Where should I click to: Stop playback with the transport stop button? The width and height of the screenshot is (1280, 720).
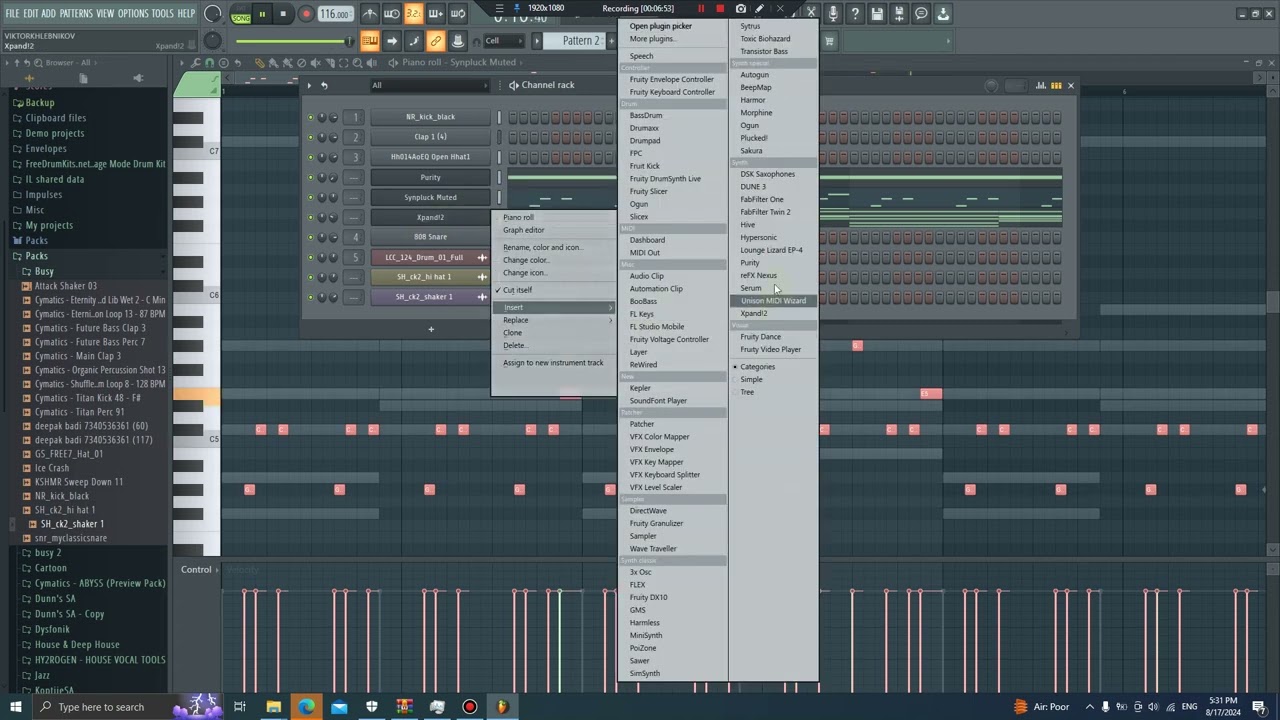click(x=283, y=14)
